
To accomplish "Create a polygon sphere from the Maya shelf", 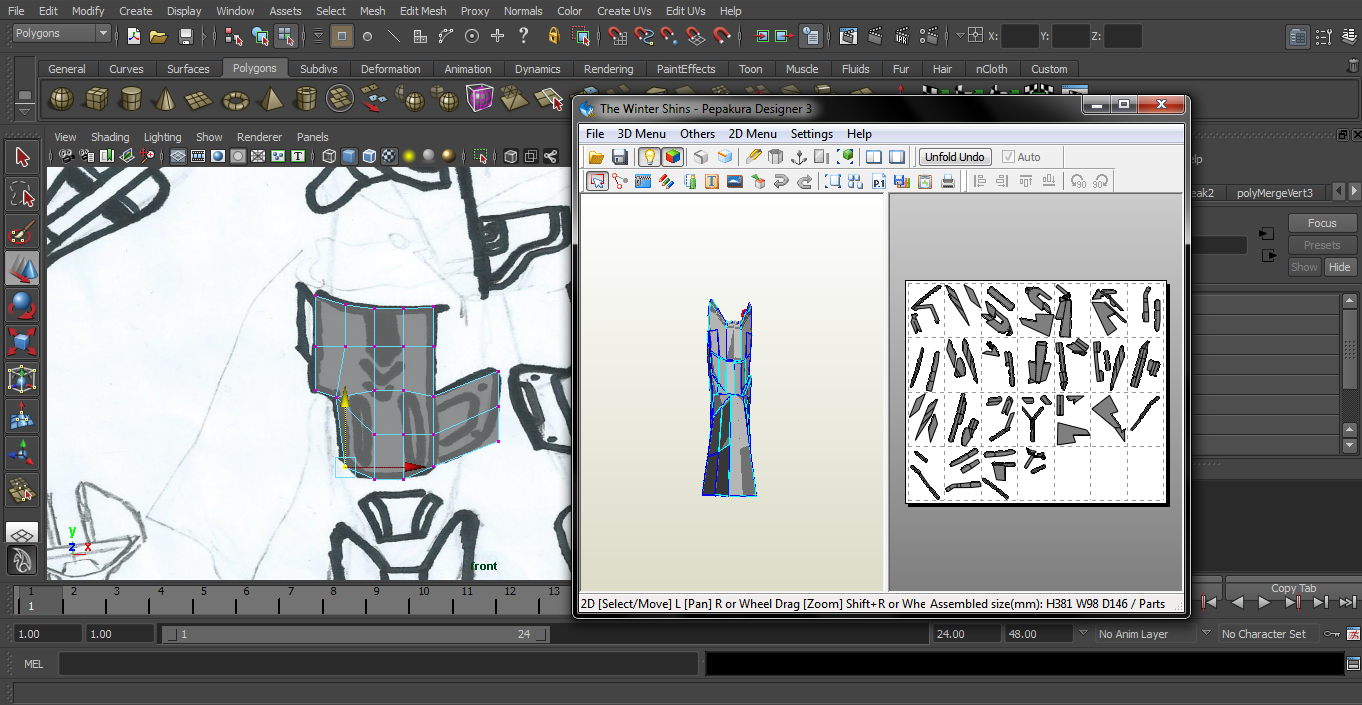I will pos(62,98).
